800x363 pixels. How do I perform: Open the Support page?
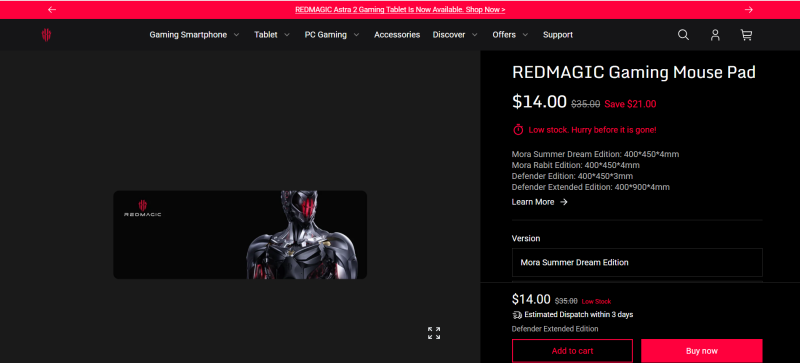(x=558, y=35)
